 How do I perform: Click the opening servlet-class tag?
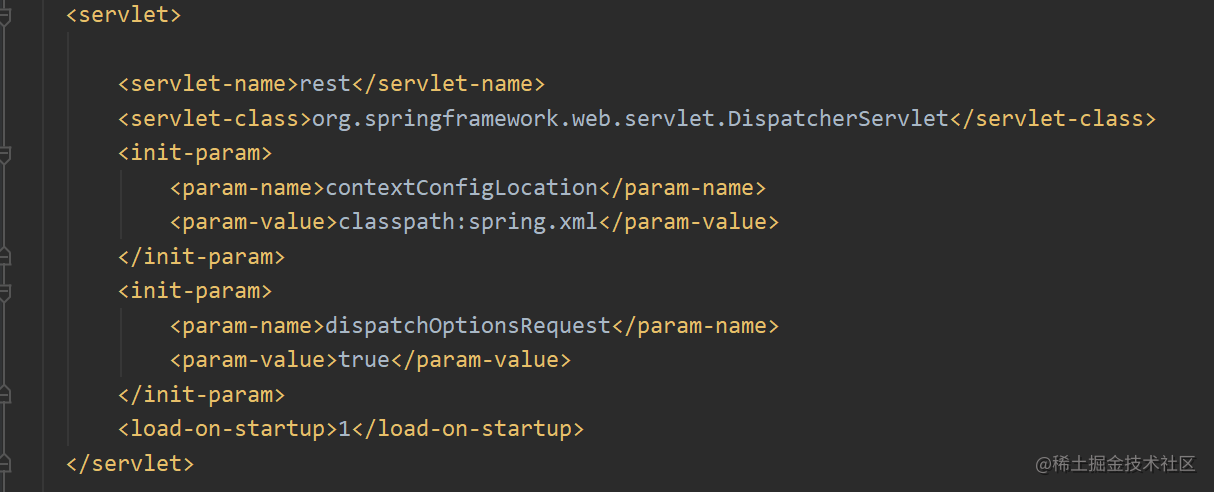(214, 119)
